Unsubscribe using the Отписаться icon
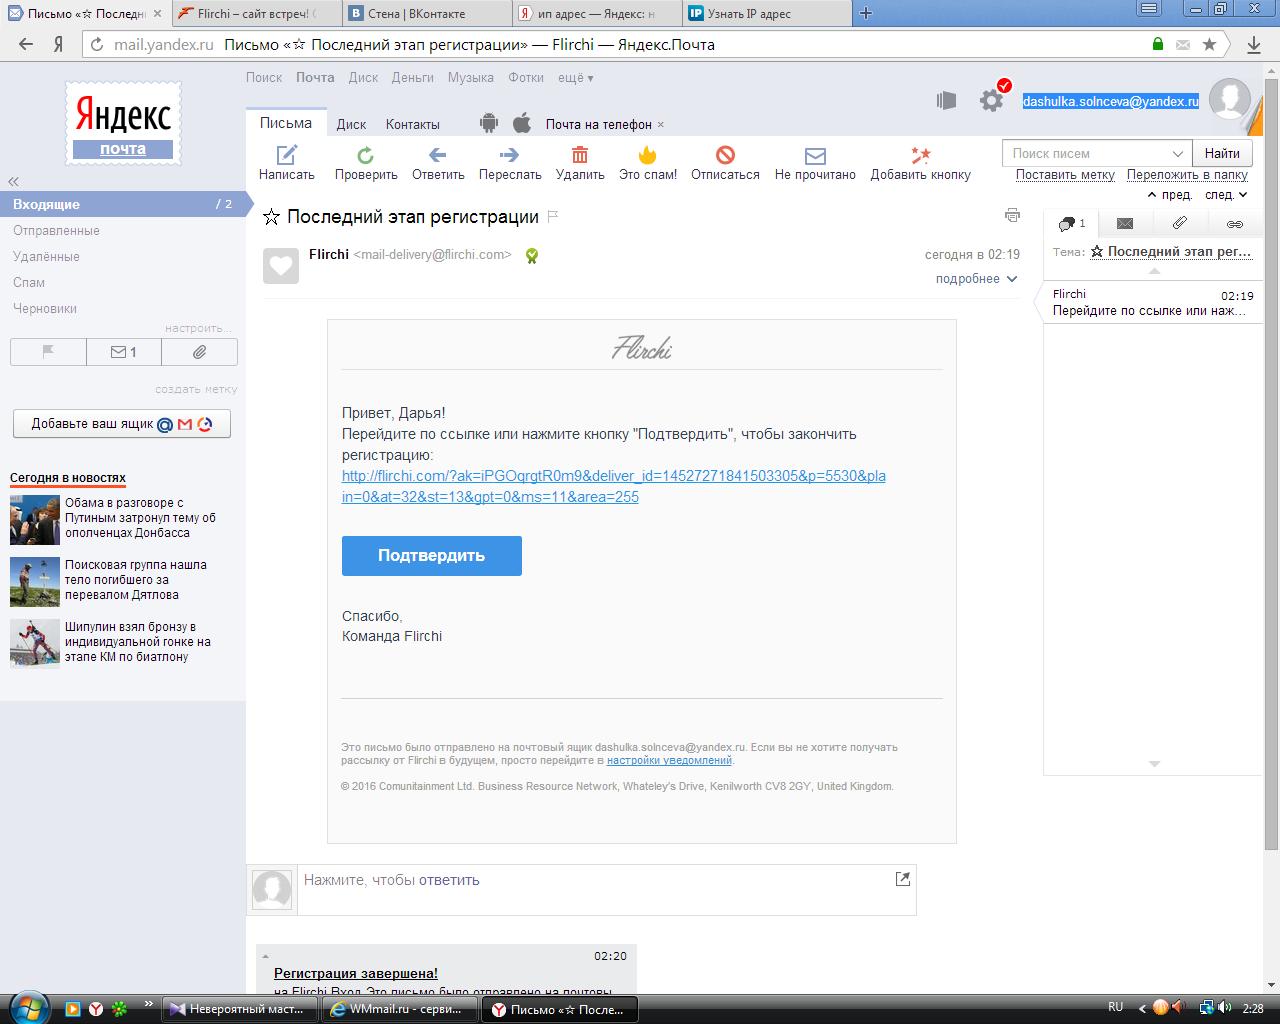The image size is (1280, 1024). tap(725, 155)
